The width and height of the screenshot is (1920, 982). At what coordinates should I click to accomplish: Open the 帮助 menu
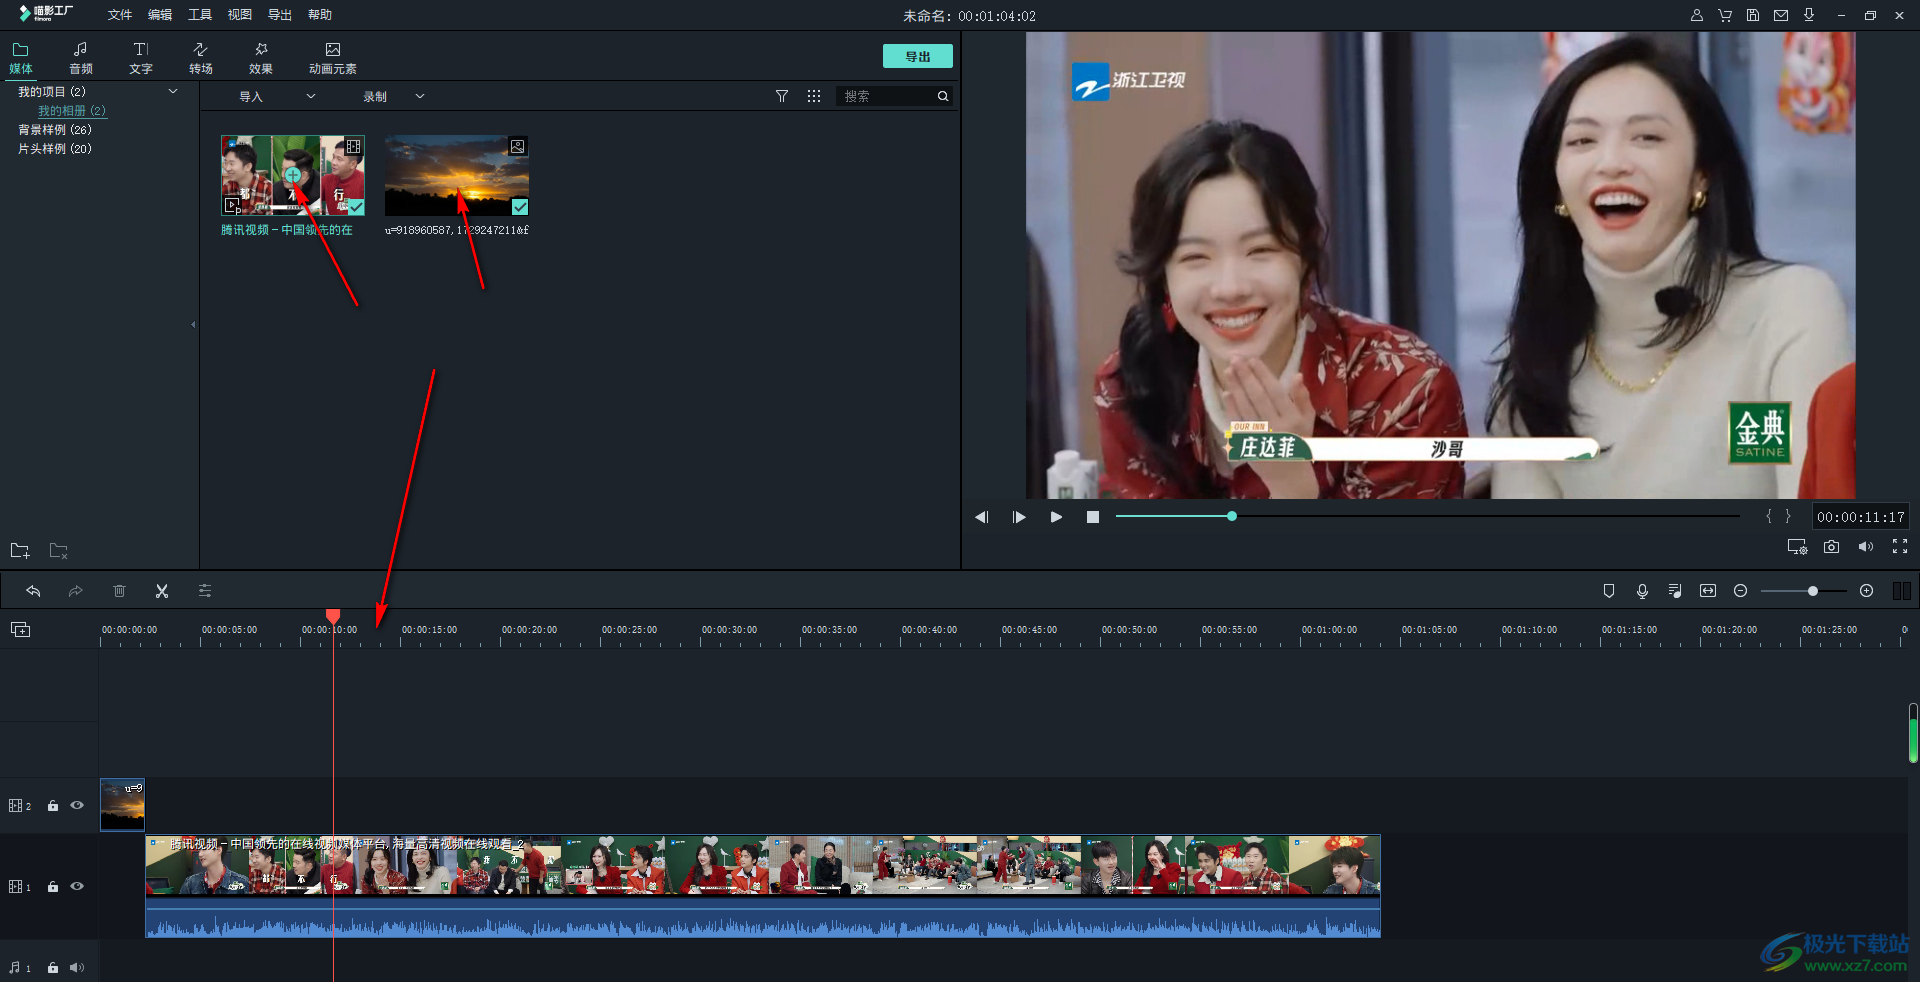click(320, 15)
